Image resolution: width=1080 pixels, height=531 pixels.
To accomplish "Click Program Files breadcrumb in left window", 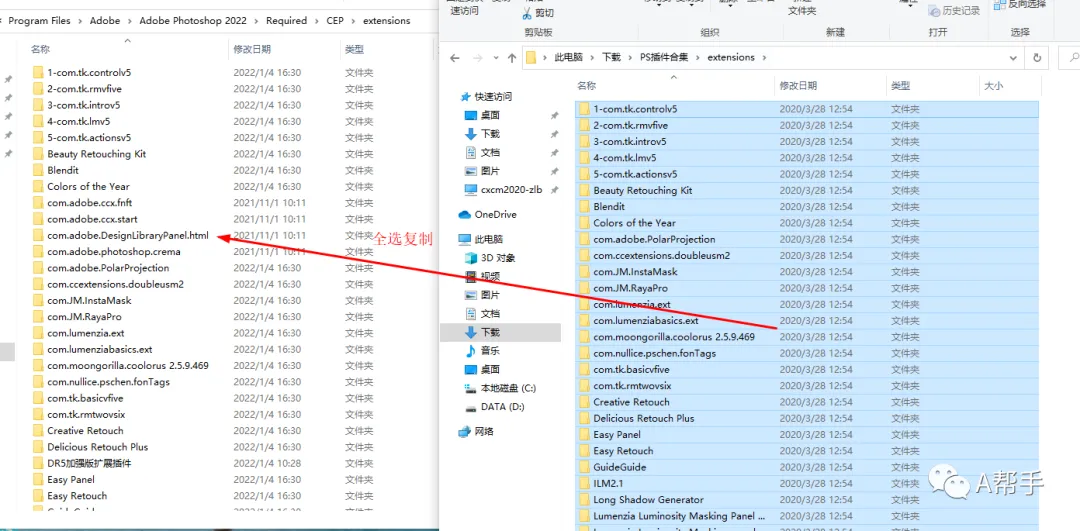I will pos(39,21).
